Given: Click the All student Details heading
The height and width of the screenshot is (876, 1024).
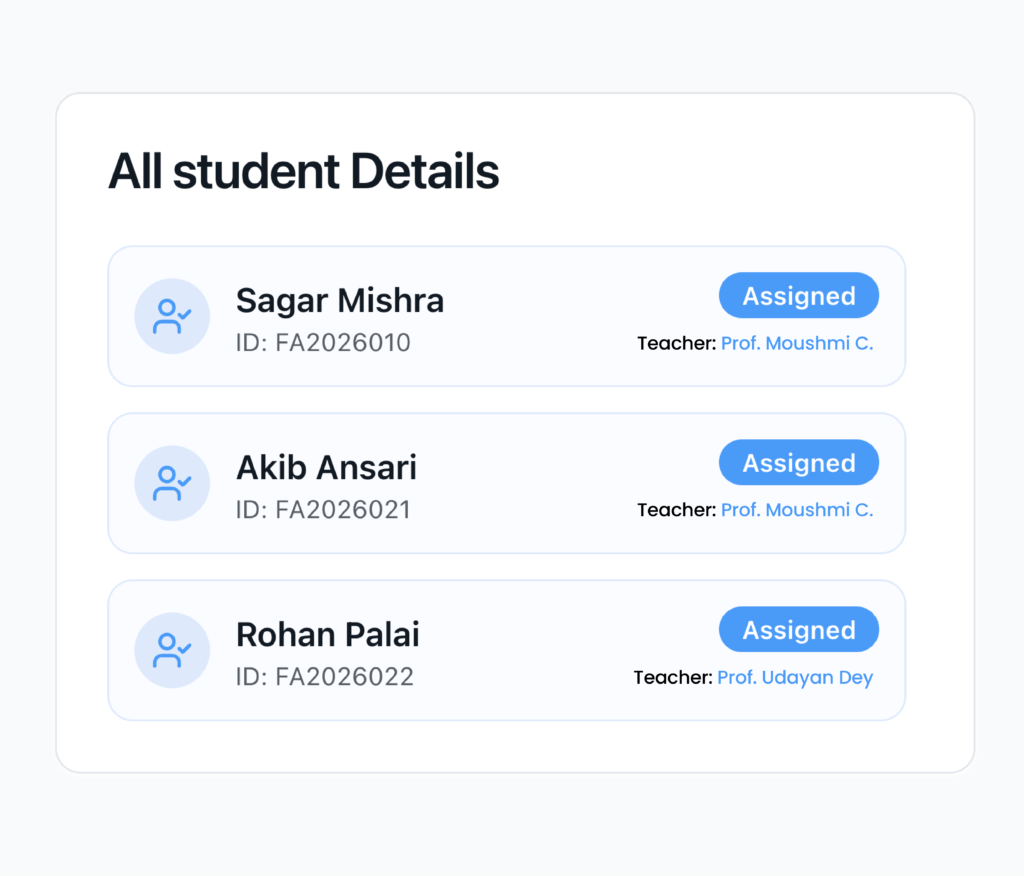Looking at the screenshot, I should point(304,172).
